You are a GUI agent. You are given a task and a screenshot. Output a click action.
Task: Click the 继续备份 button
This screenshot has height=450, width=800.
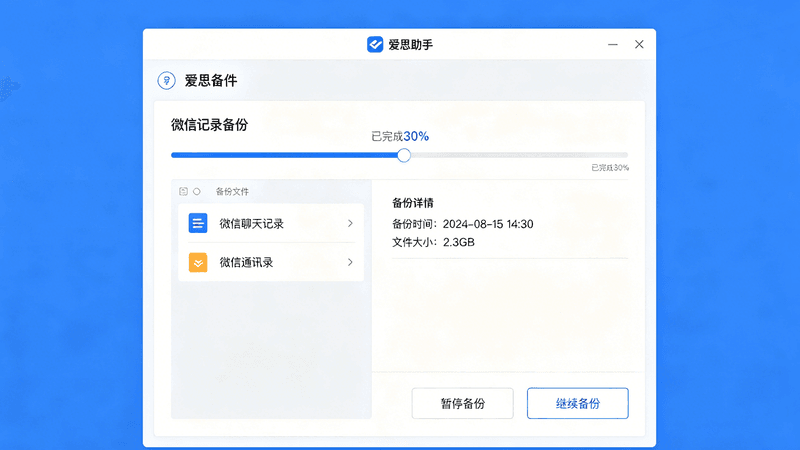pos(578,403)
